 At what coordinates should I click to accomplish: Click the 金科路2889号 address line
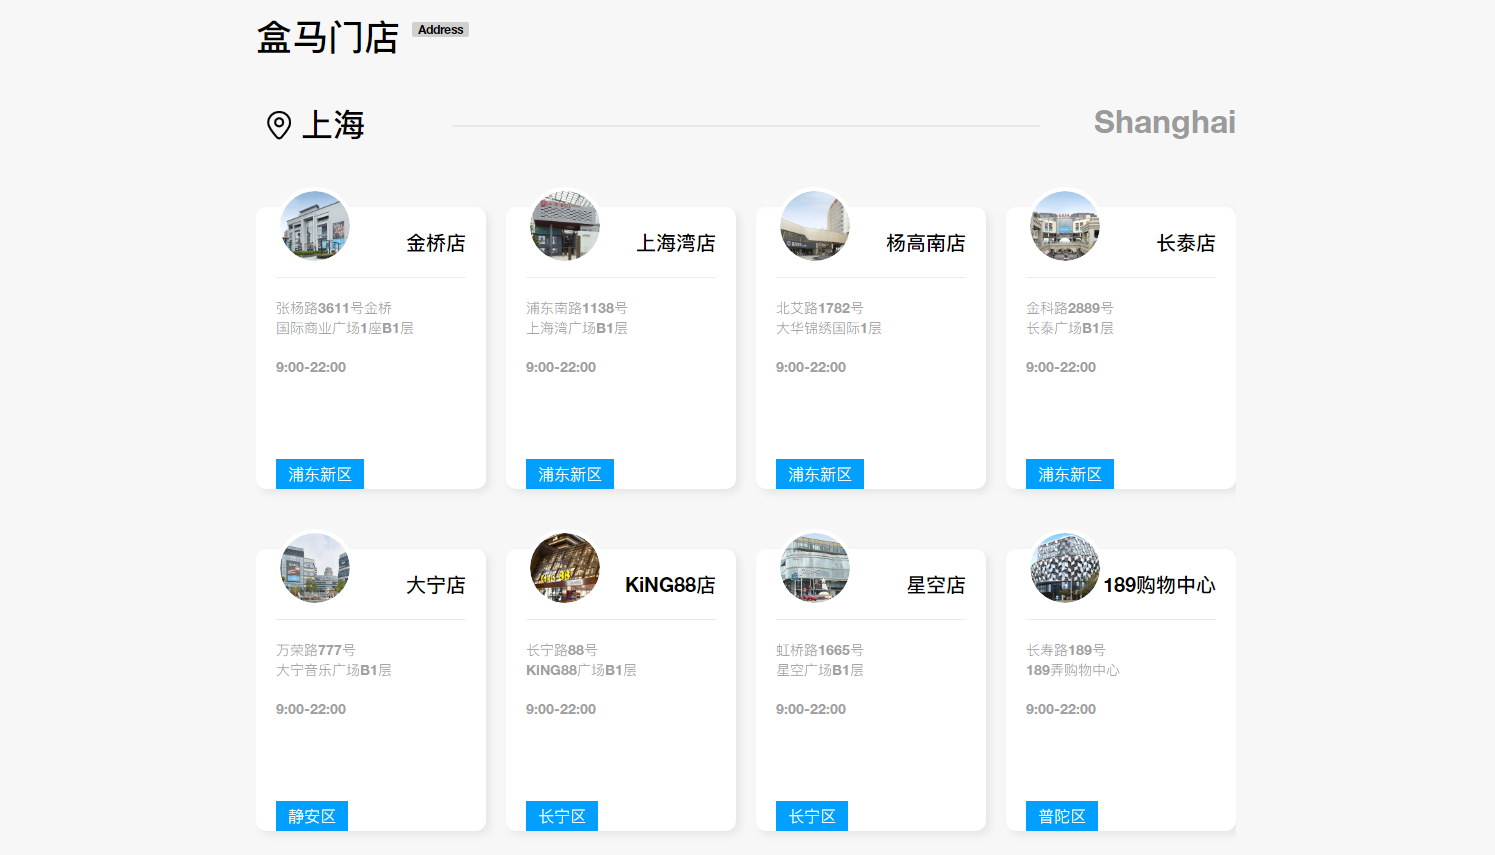point(1070,308)
